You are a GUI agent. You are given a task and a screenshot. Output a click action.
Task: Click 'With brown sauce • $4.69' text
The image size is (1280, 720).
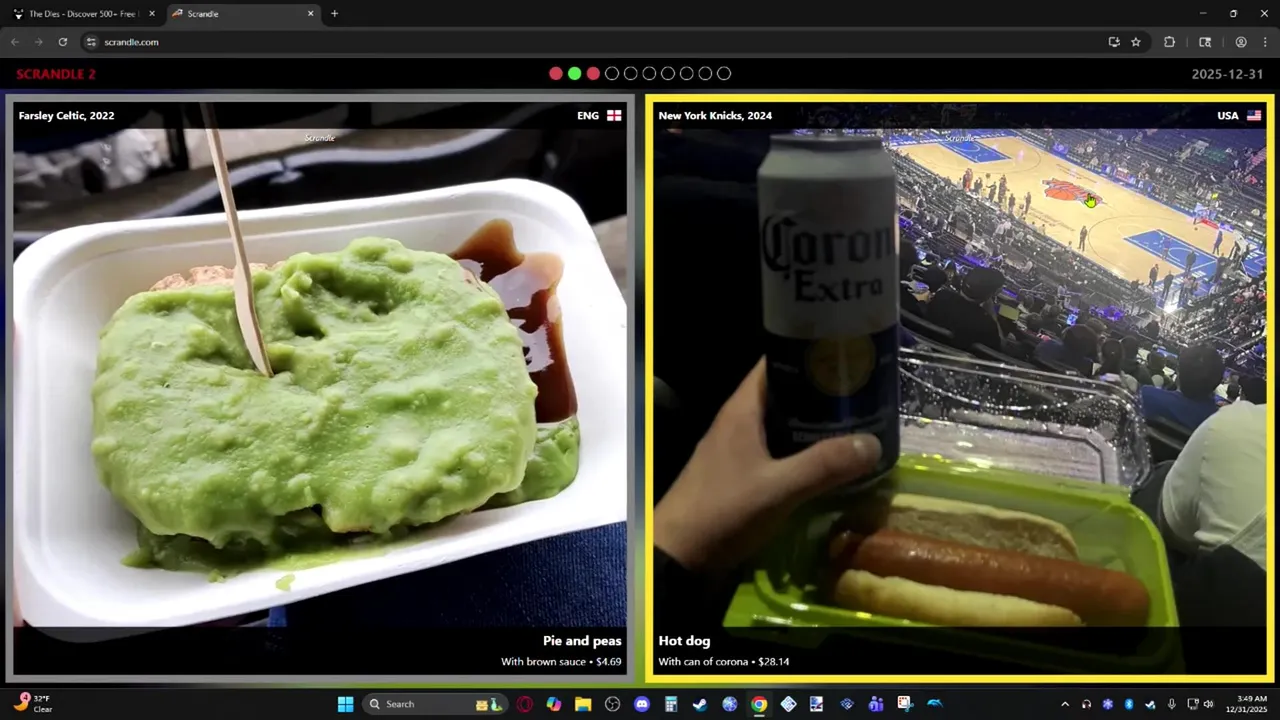click(561, 662)
